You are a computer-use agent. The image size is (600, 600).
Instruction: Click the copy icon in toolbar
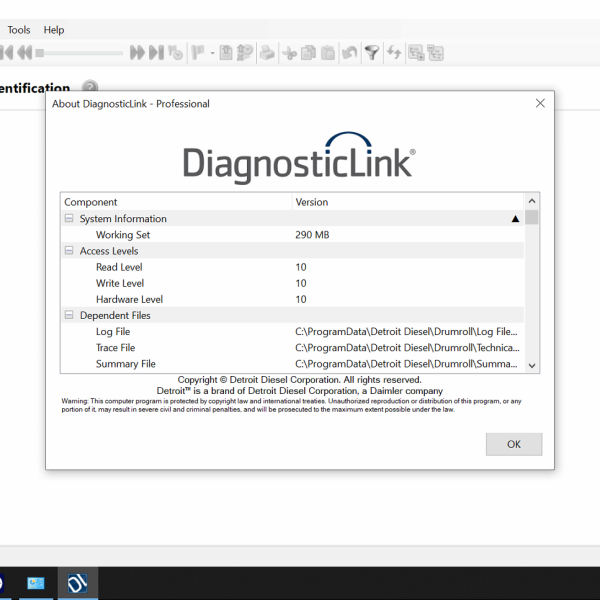[308, 53]
